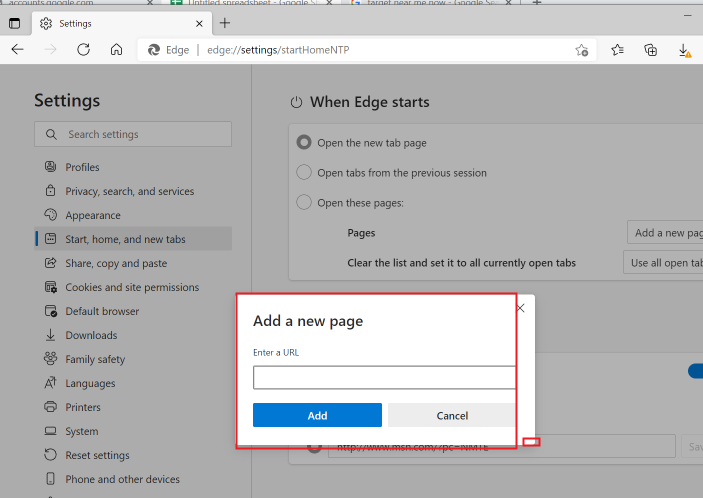Open the tab actions menu icon
The width and height of the screenshot is (703, 498).
pyautogui.click(x=14, y=22)
